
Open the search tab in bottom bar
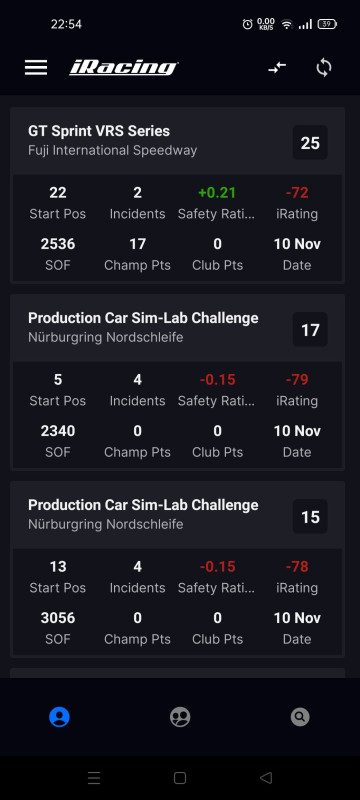300,717
